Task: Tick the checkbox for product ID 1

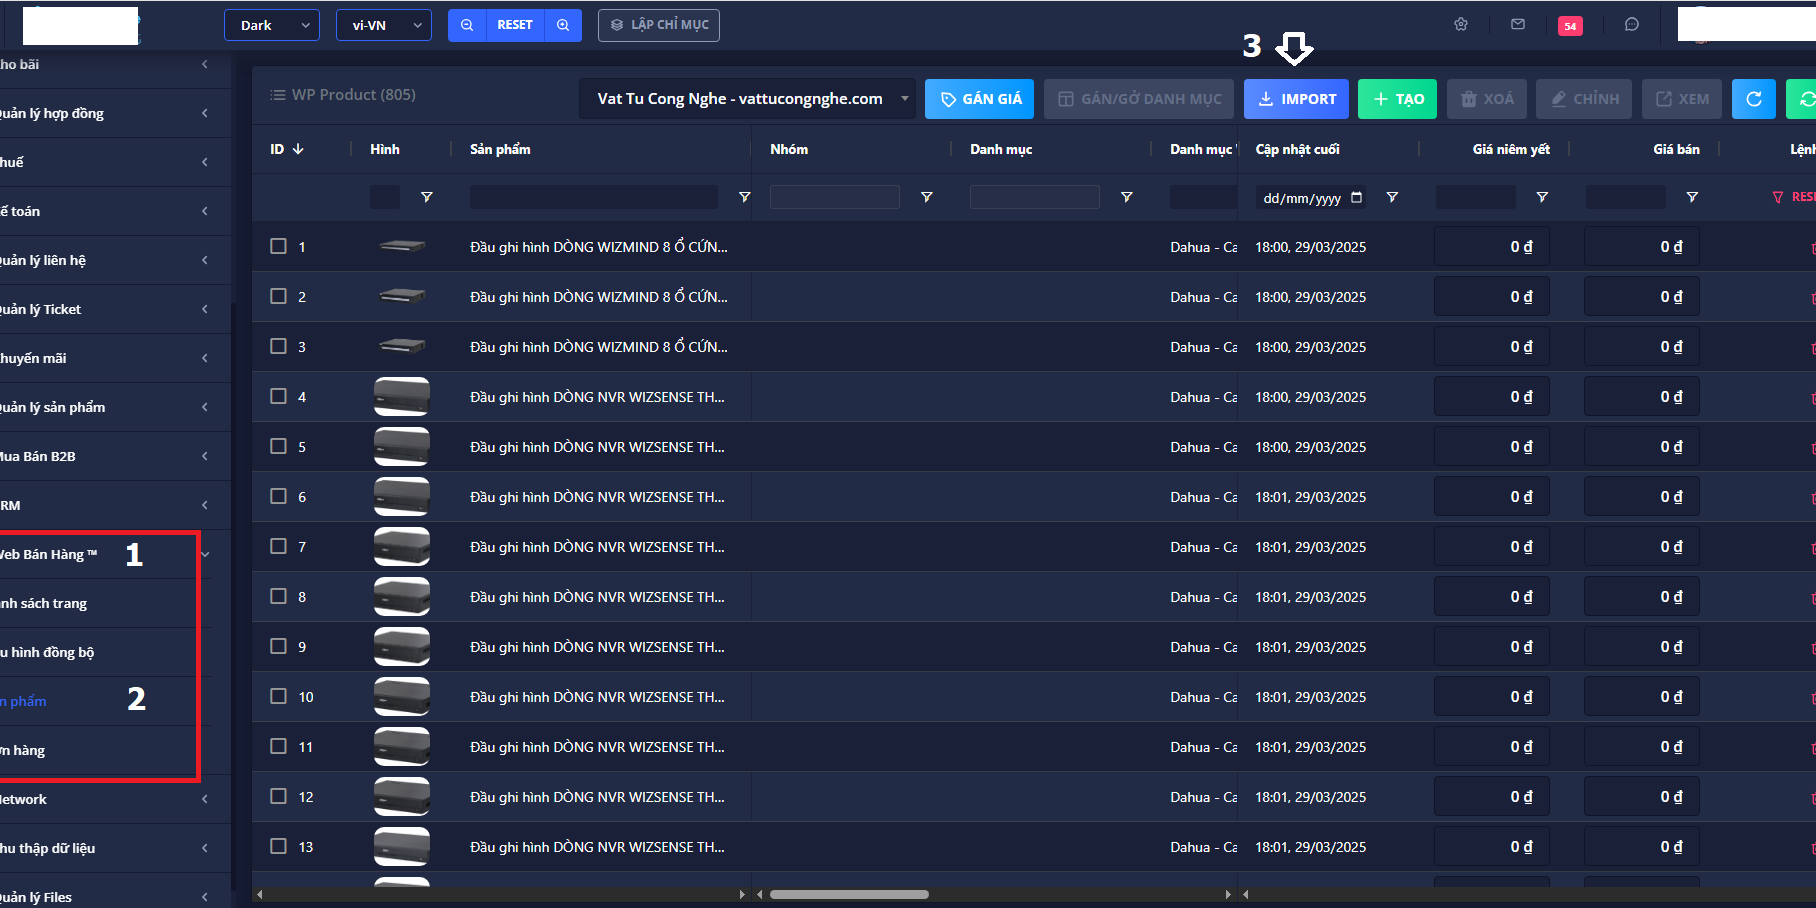Action: coord(279,246)
